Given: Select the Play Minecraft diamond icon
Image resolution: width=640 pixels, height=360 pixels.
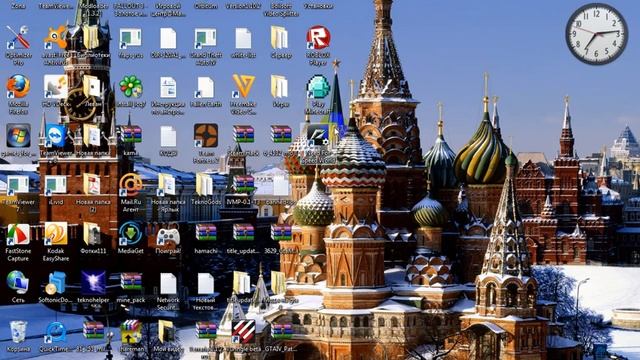Looking at the screenshot, I should pos(318,87).
